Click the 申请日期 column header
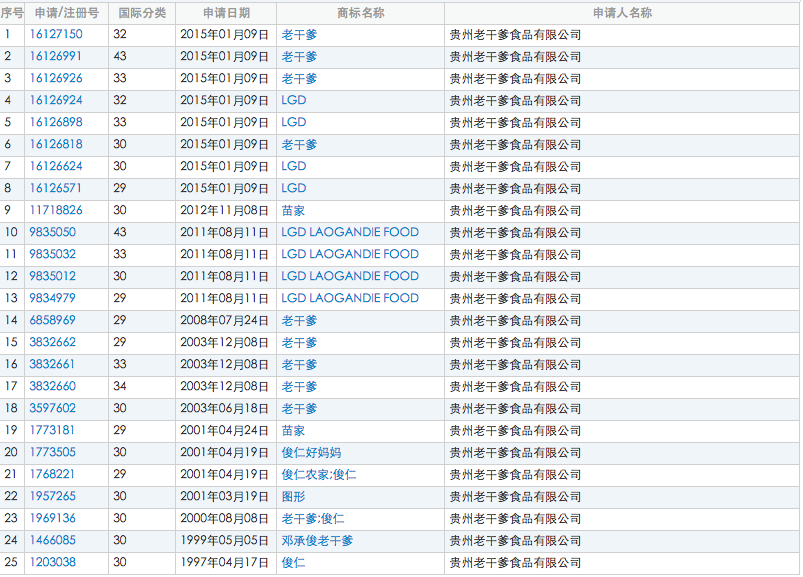803x577 pixels. click(226, 13)
